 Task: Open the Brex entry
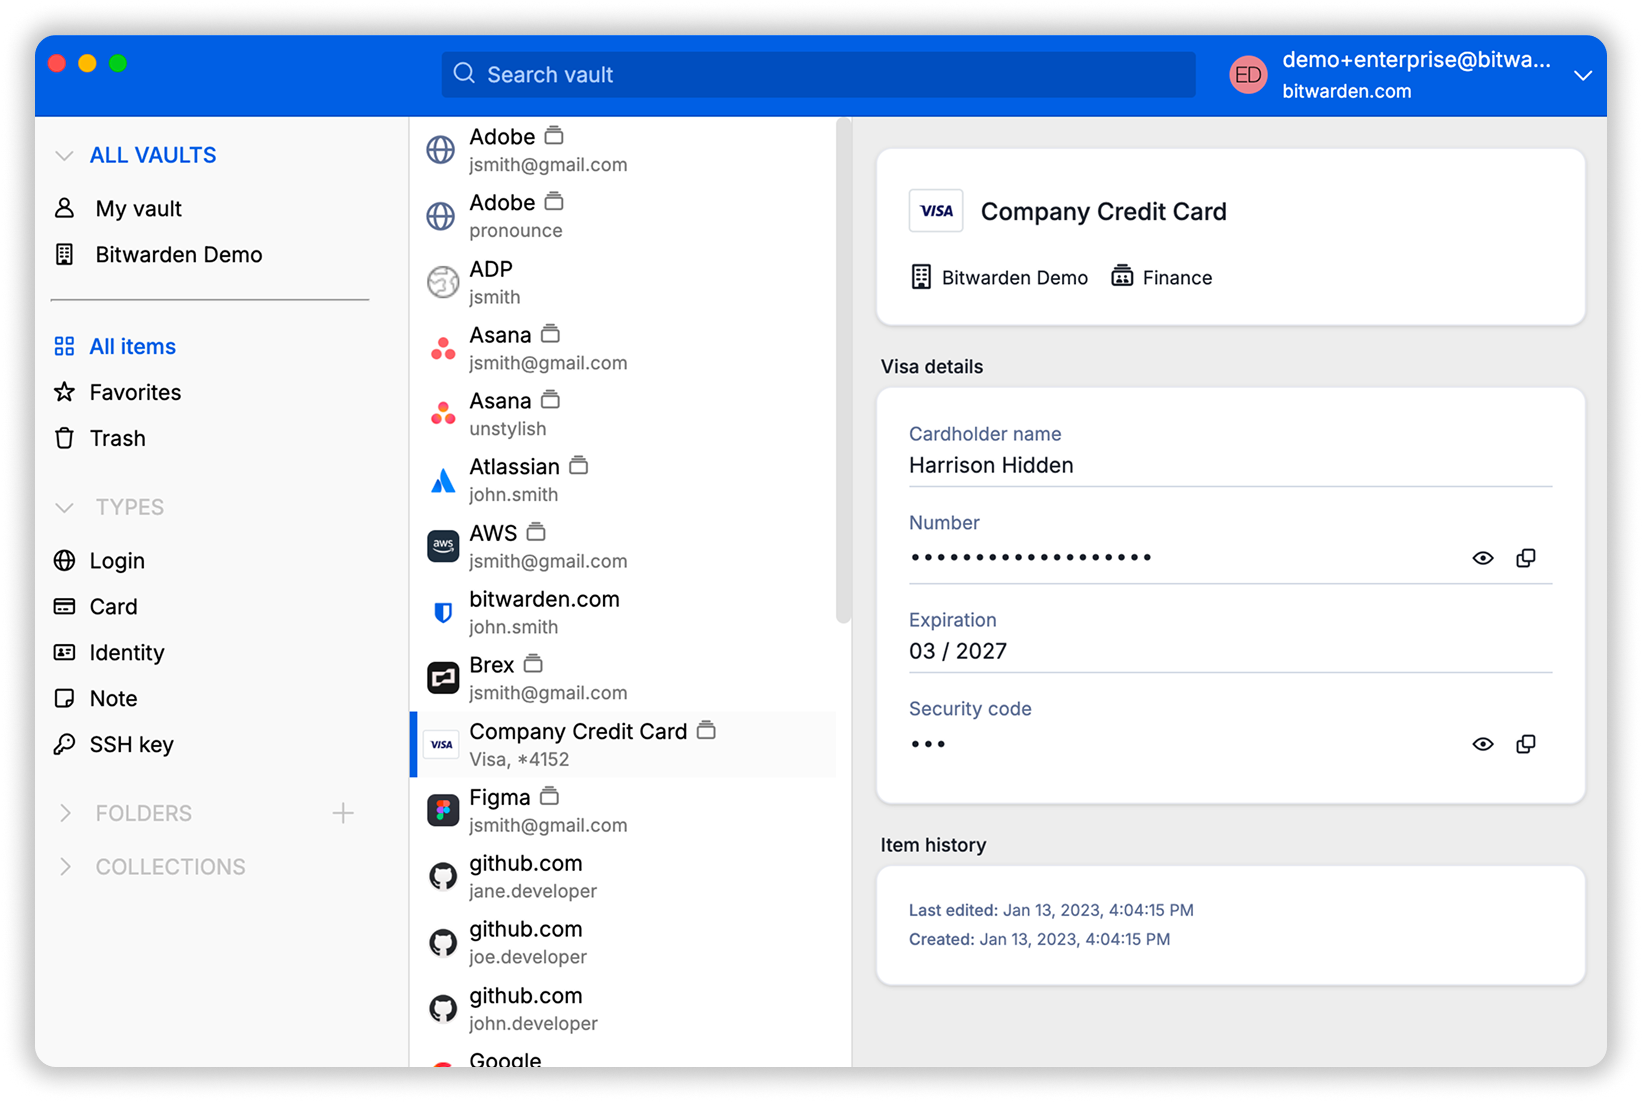point(624,678)
